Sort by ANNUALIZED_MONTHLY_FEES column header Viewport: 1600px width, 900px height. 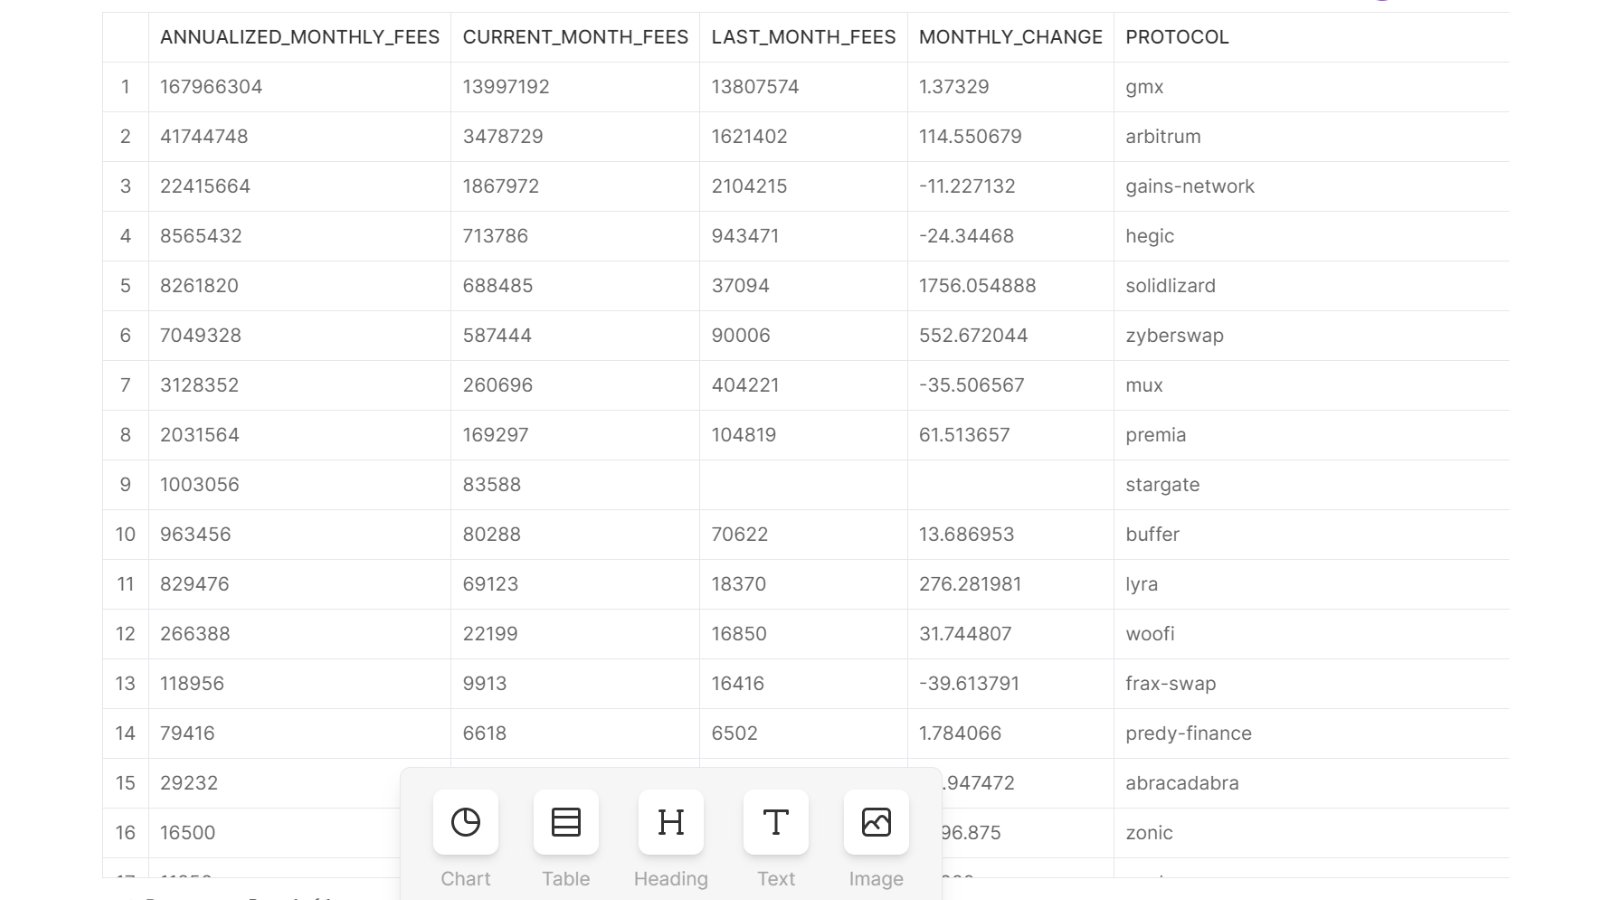pos(299,37)
